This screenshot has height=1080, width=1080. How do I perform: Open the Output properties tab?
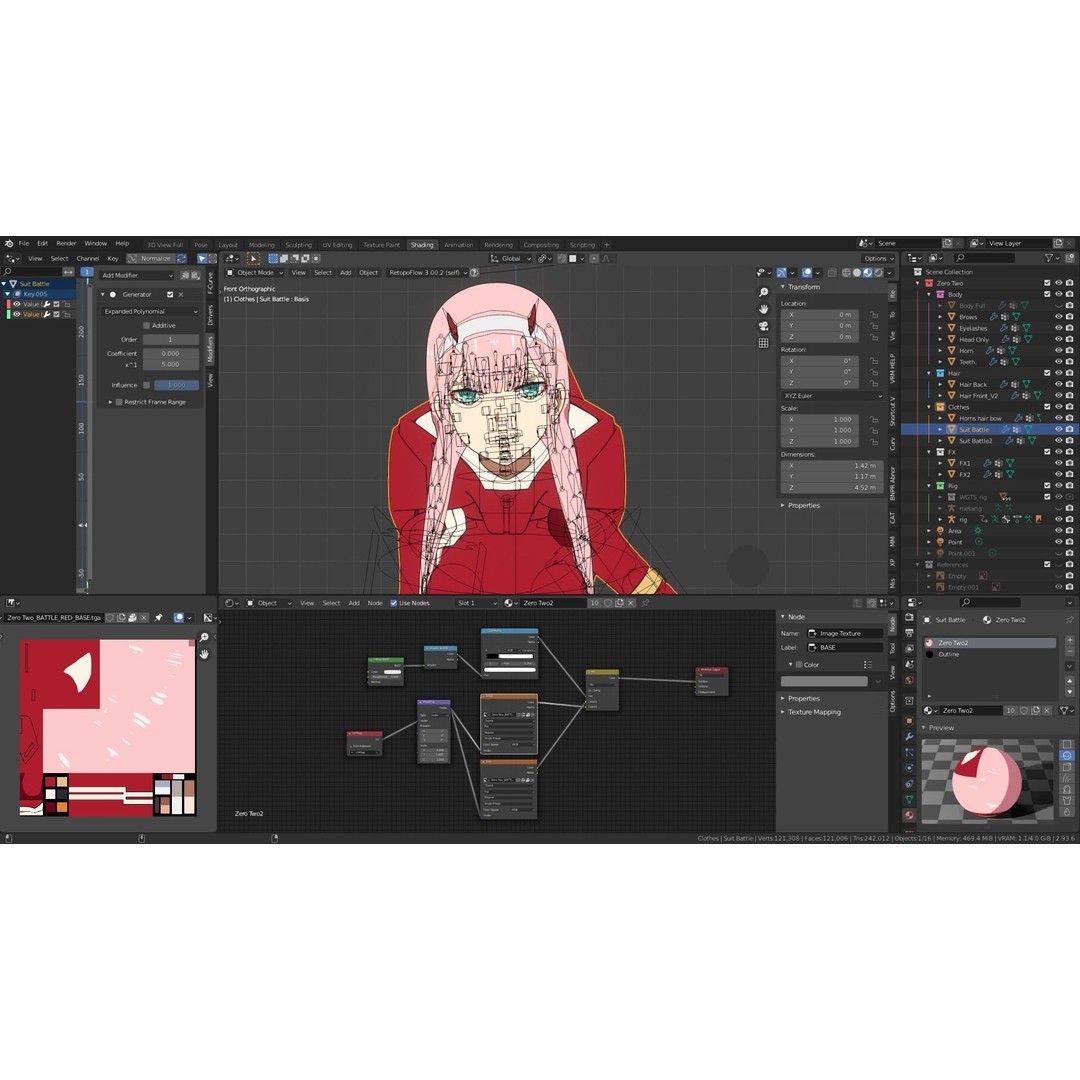pyautogui.click(x=909, y=633)
